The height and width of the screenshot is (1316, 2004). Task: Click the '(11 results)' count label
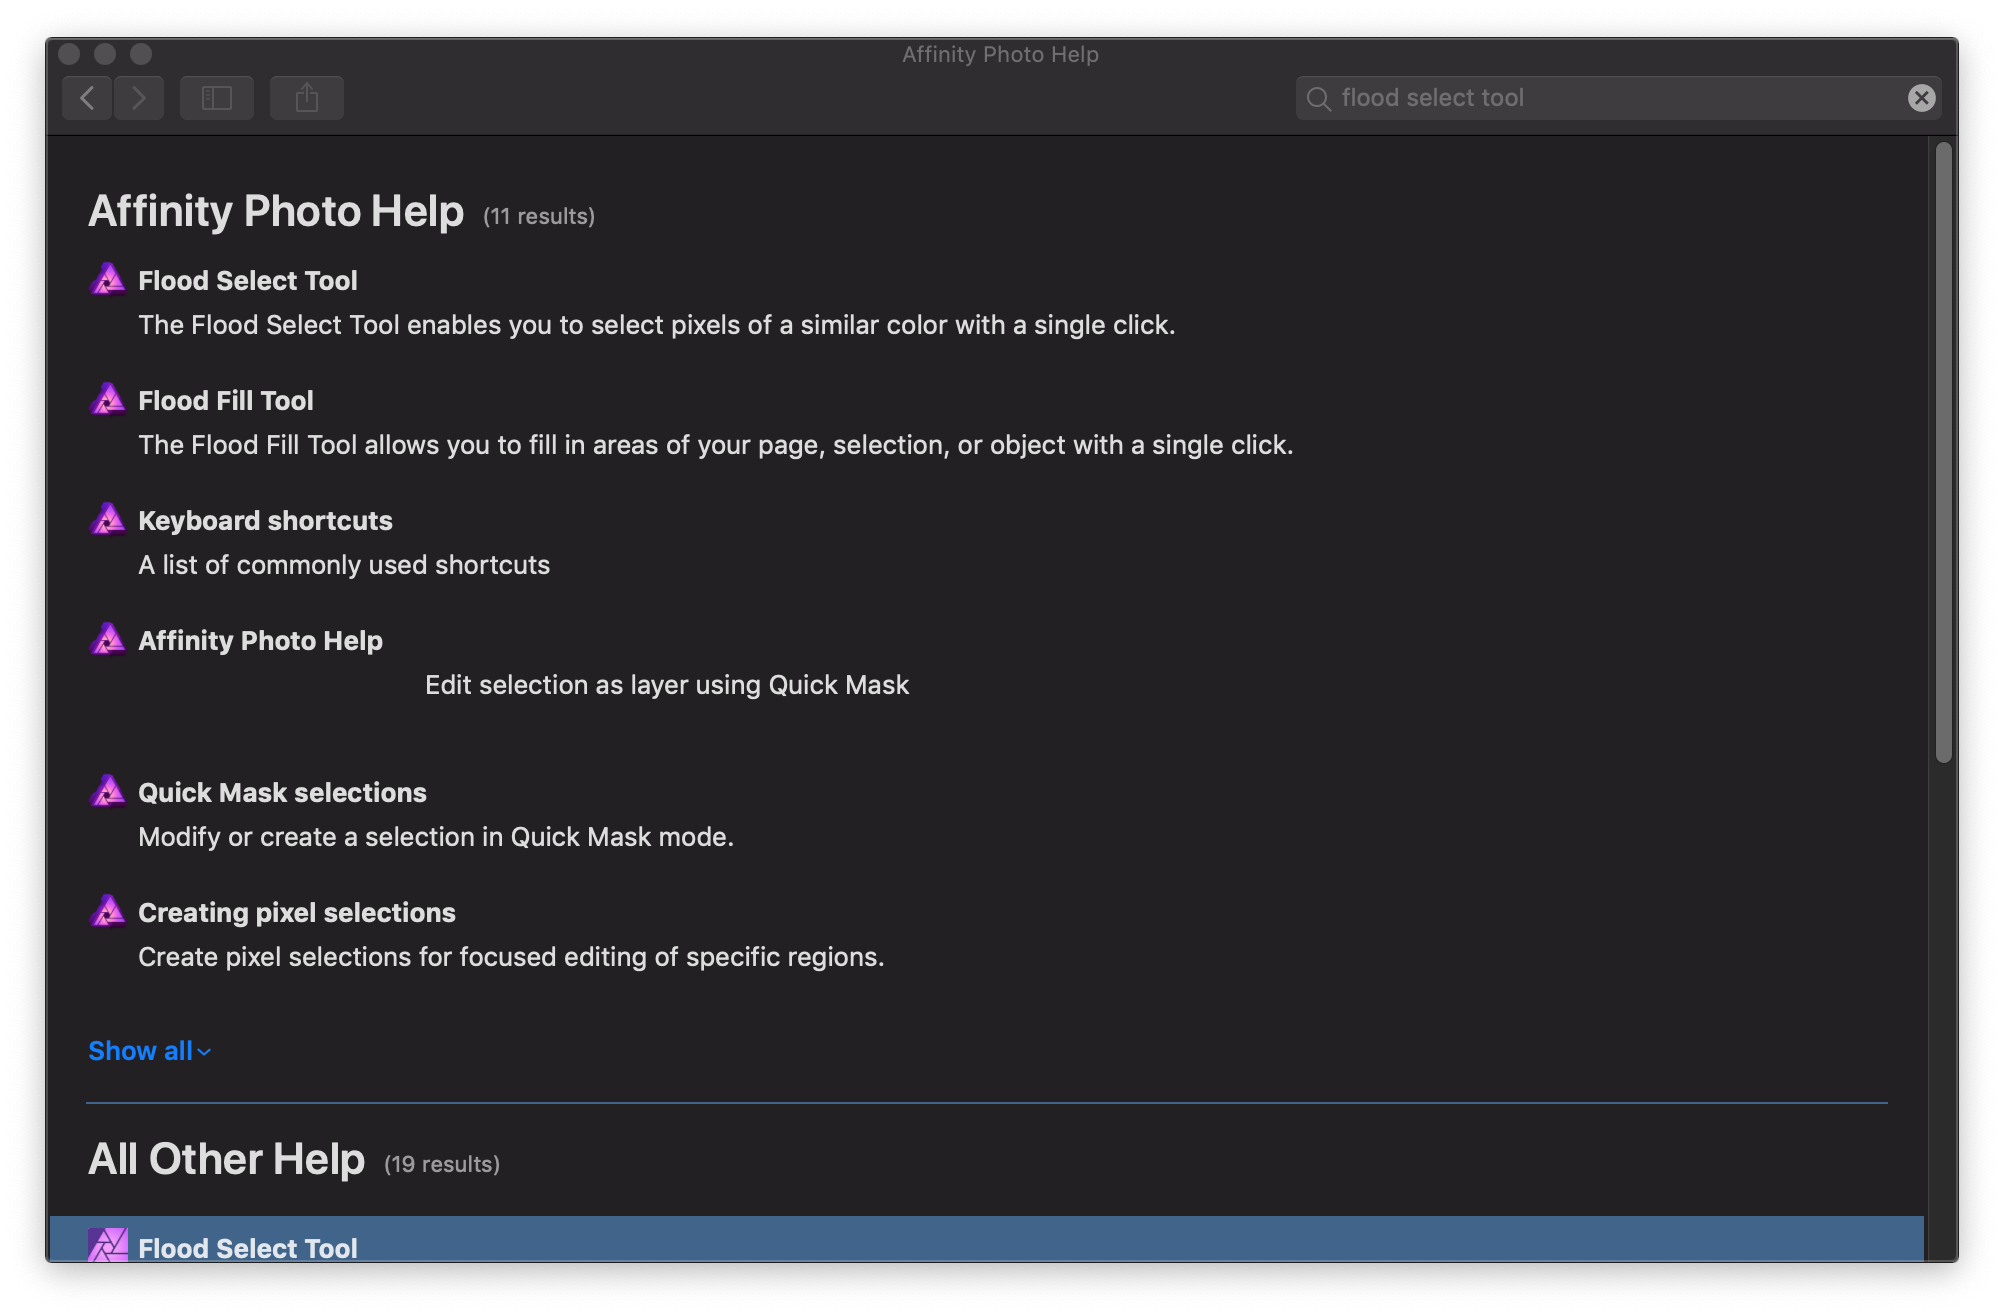click(x=539, y=216)
